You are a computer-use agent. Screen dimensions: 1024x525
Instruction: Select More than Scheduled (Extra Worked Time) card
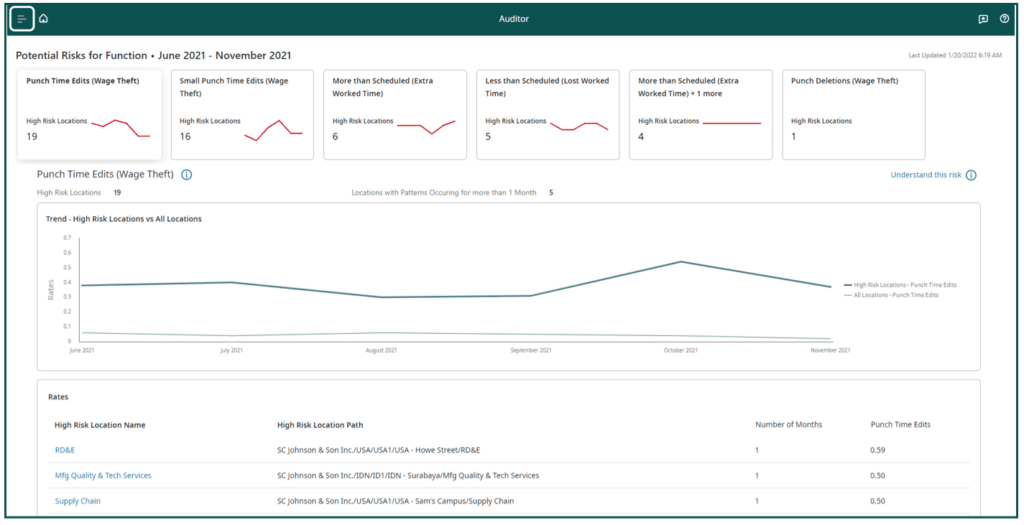tap(395, 115)
